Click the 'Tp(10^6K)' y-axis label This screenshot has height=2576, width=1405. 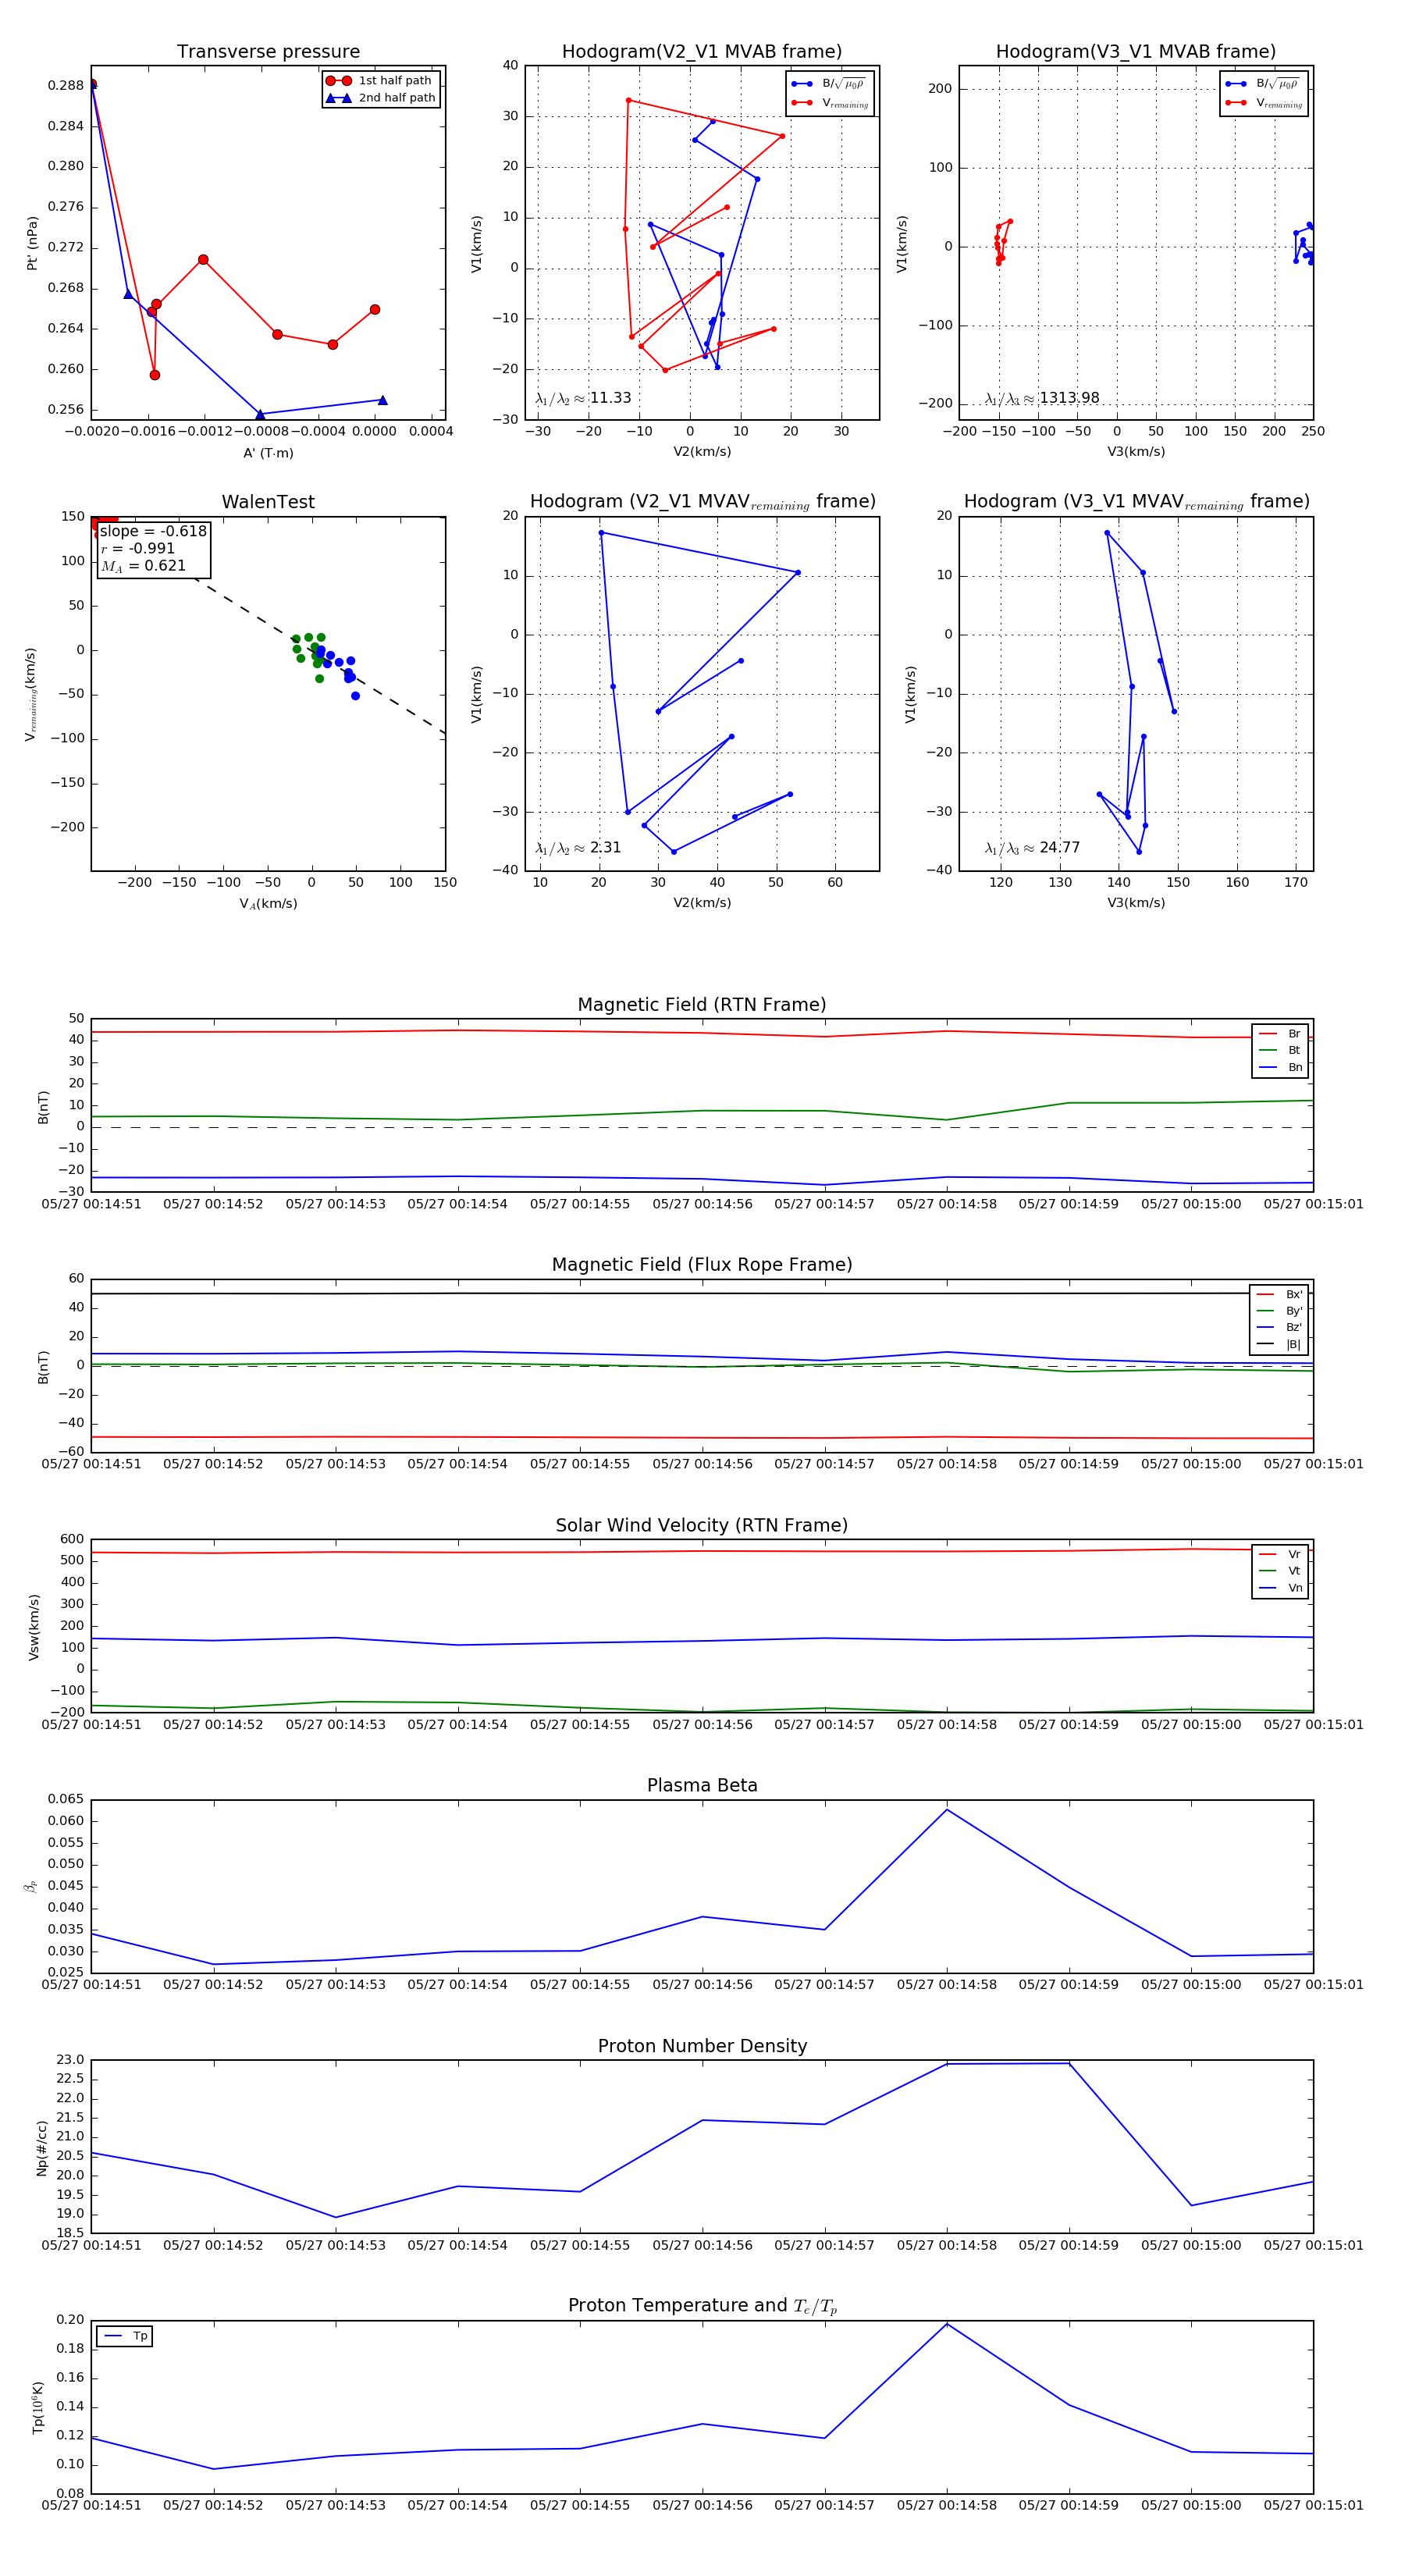(39, 2407)
